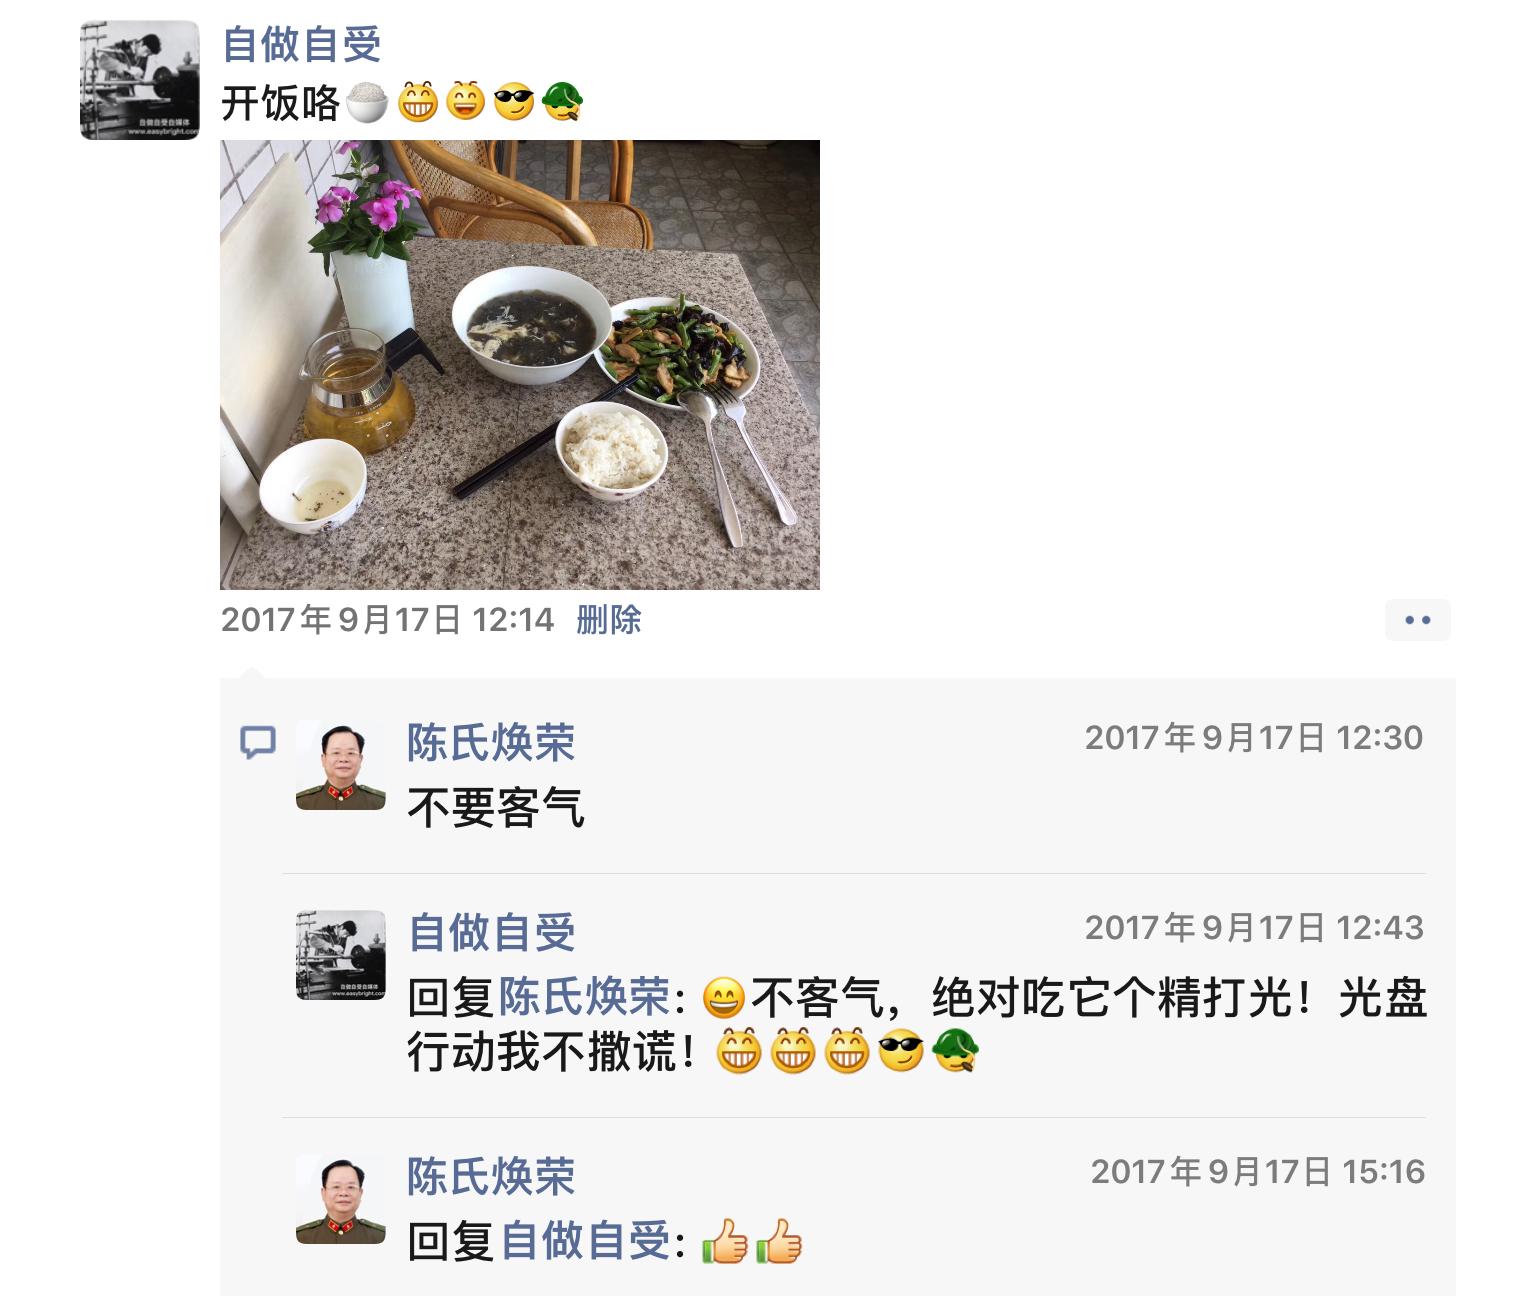Image resolution: width=1536 pixels, height=1296 pixels.
Task: Click the post timestamp 2017年9月17日 12:14
Action: tap(387, 620)
